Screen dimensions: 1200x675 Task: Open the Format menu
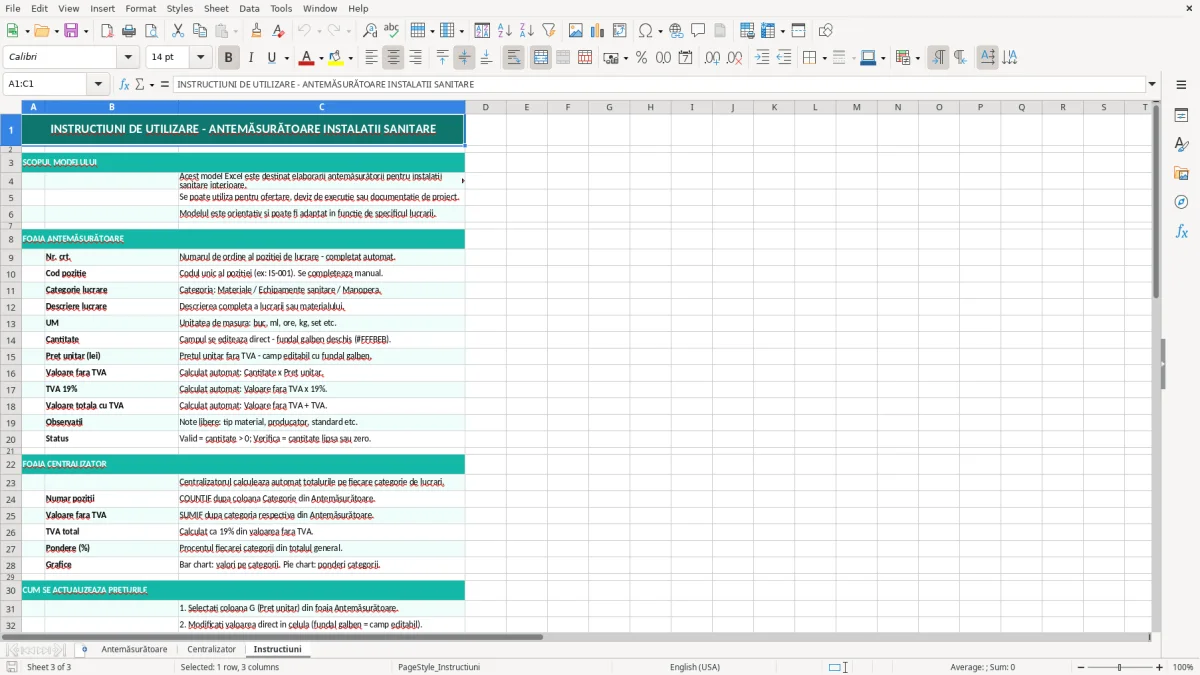pos(140,8)
